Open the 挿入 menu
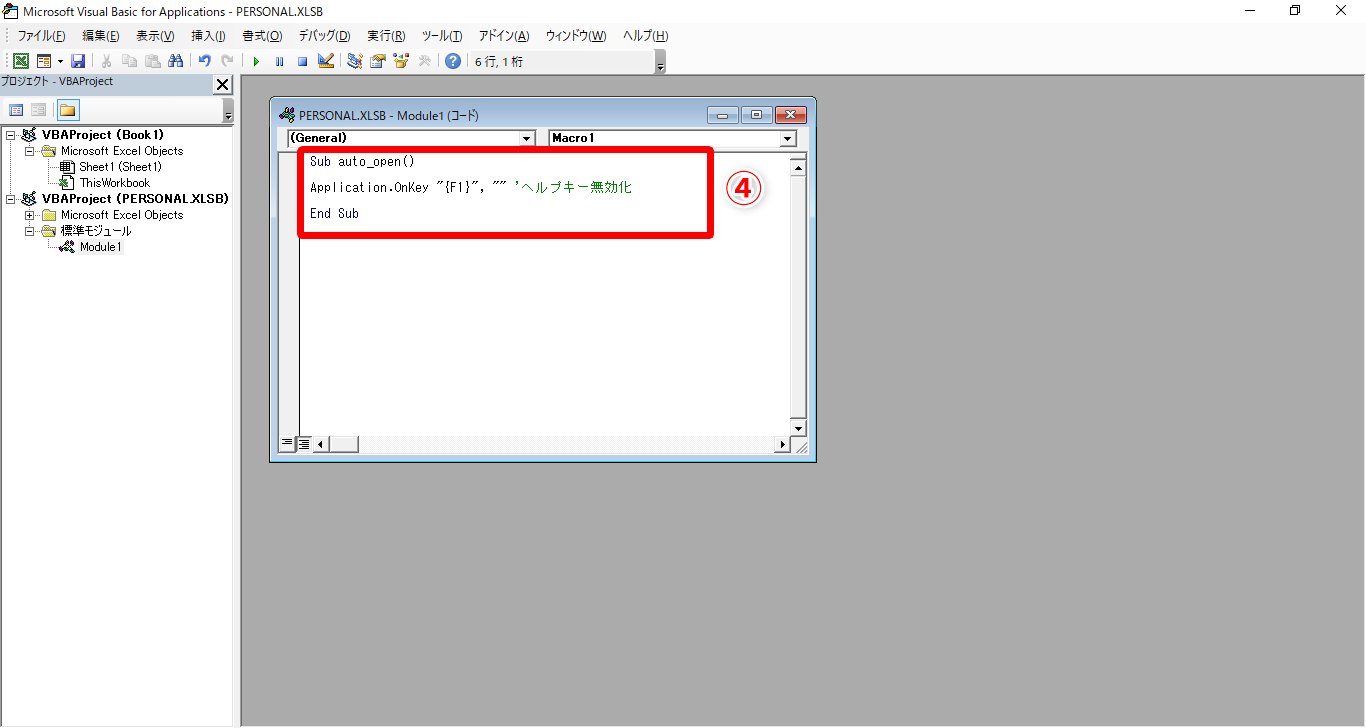The width and height of the screenshot is (1366, 728). click(208, 36)
